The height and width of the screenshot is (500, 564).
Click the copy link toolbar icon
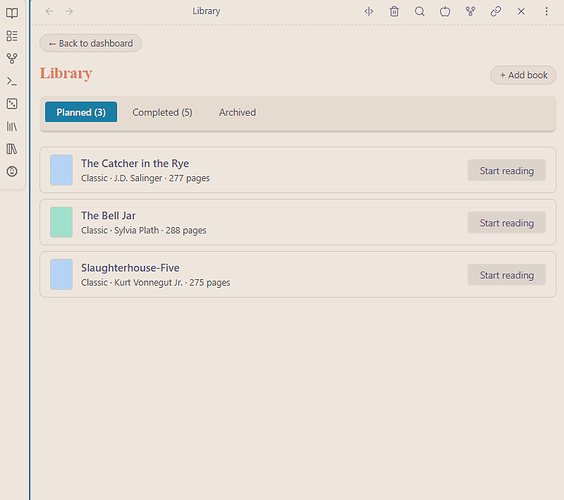click(x=496, y=12)
